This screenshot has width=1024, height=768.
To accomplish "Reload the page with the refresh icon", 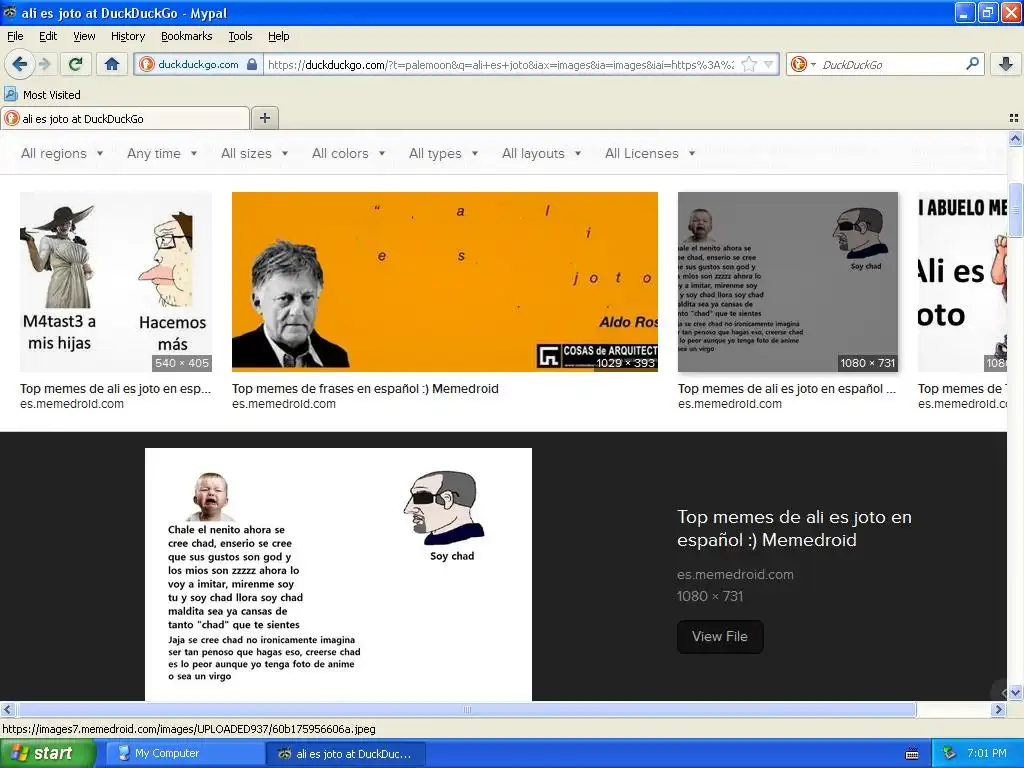I will 76,64.
